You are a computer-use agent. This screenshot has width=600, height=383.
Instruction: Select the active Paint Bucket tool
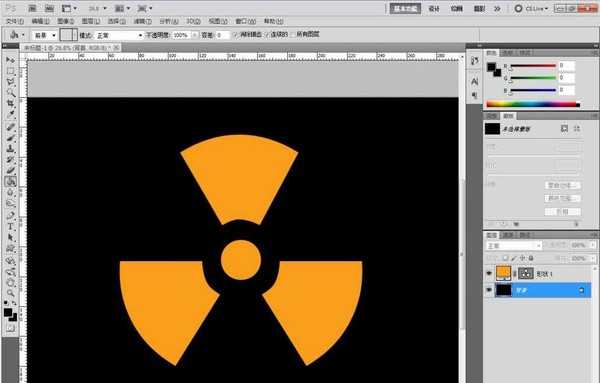[x=10, y=182]
